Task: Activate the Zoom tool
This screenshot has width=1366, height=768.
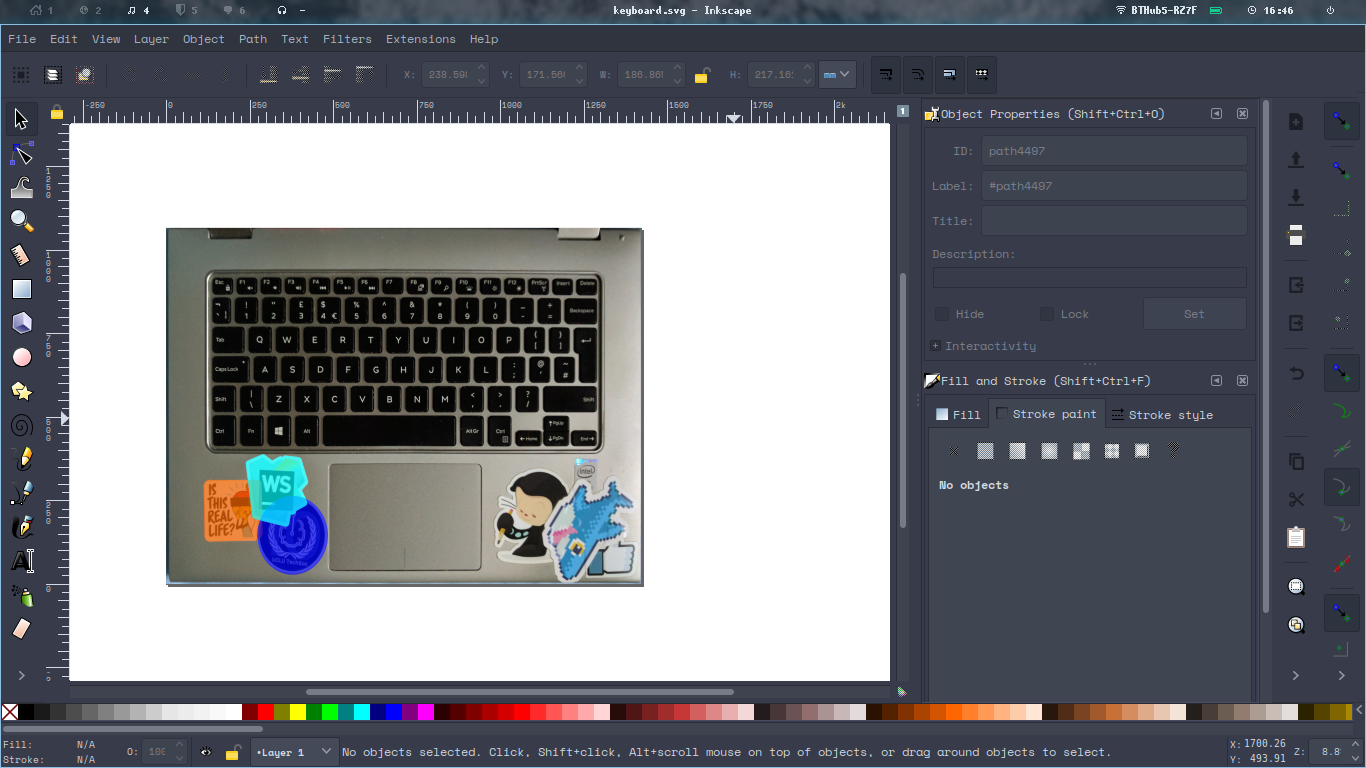Action: coord(20,221)
